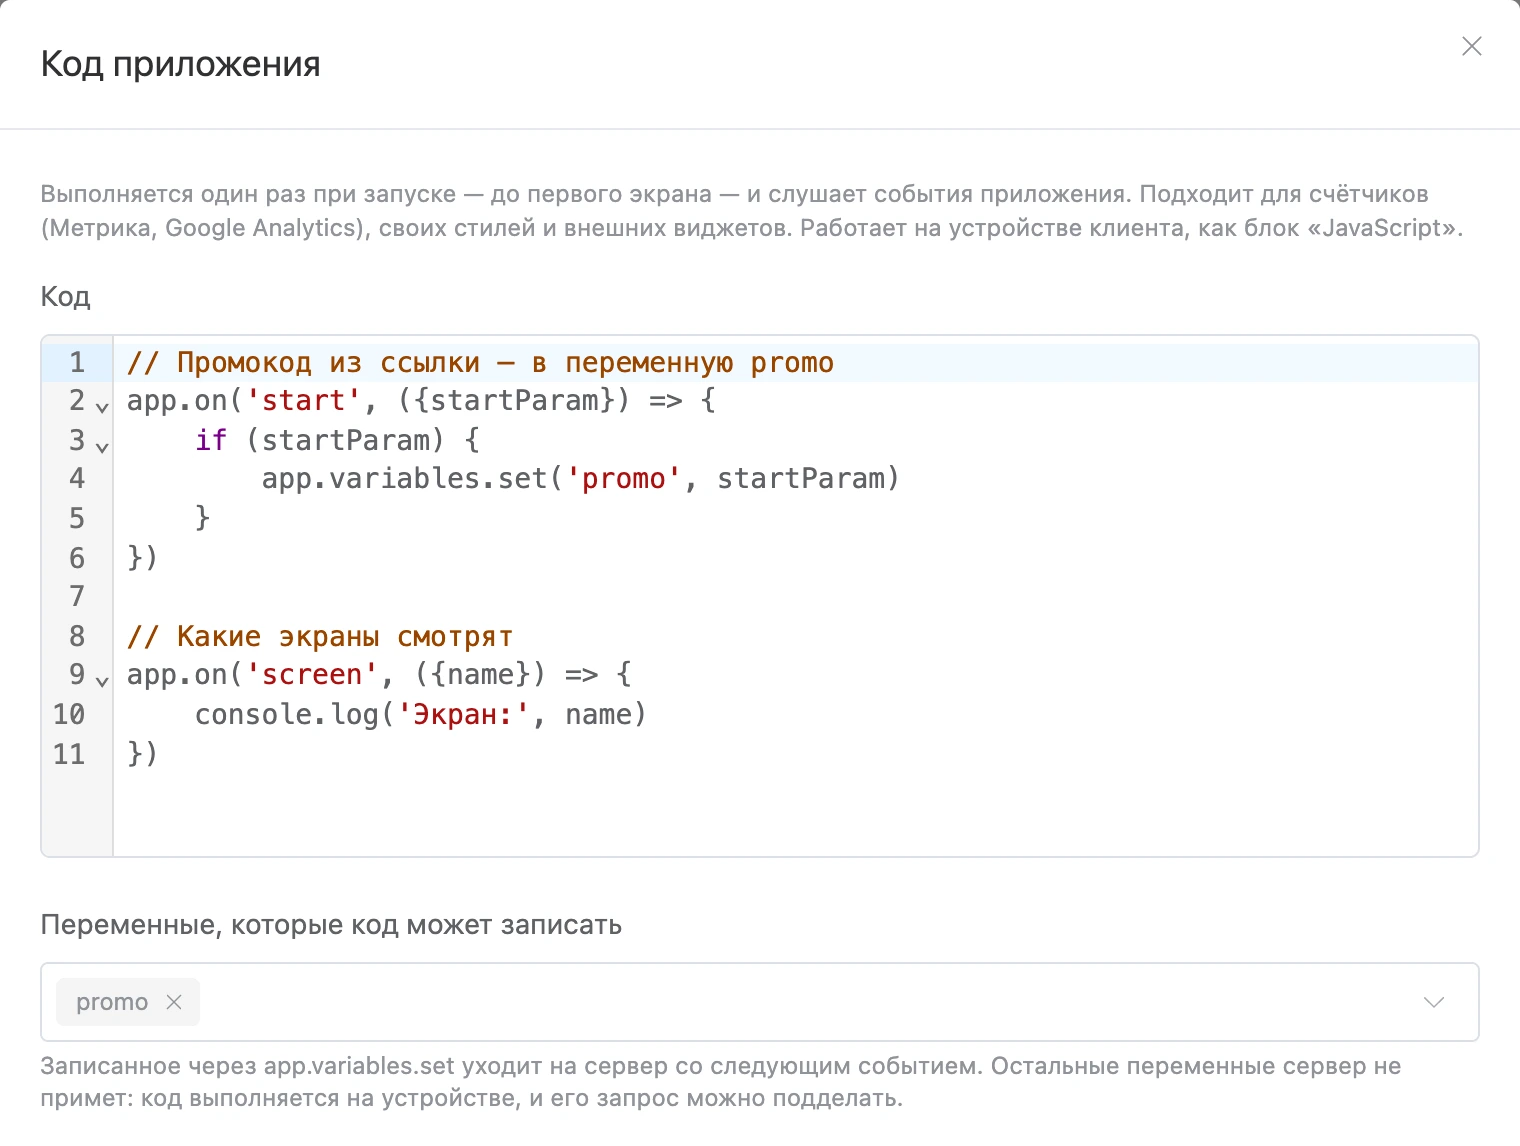The image size is (1520, 1146).
Task: Close the Код приложения dialog
Action: click(1471, 46)
